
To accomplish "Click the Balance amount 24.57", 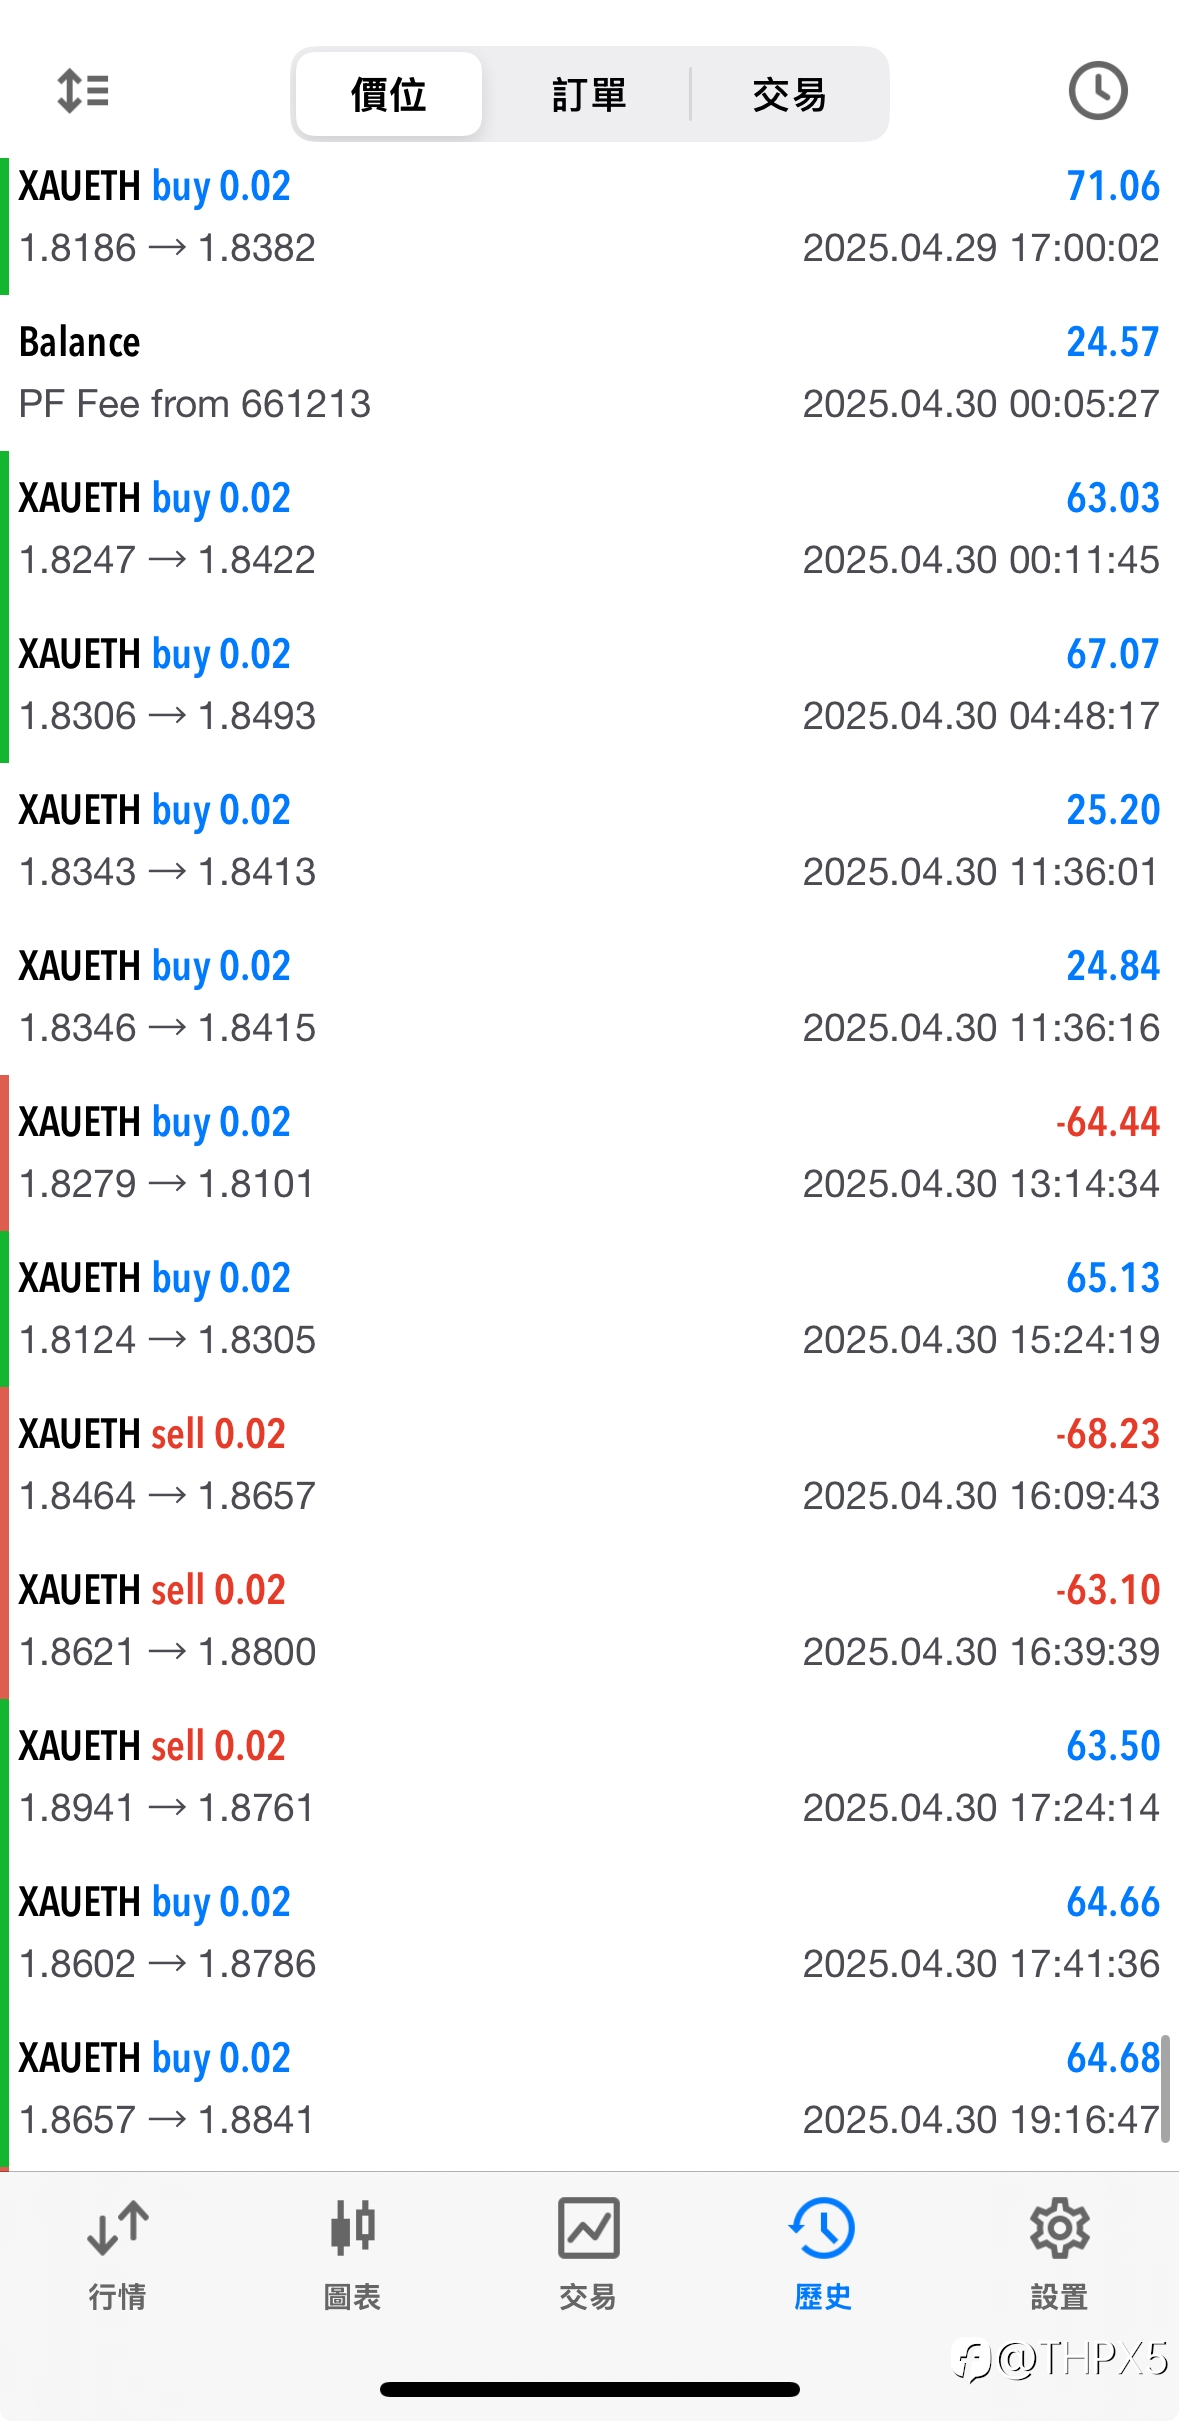I will tap(1112, 342).
